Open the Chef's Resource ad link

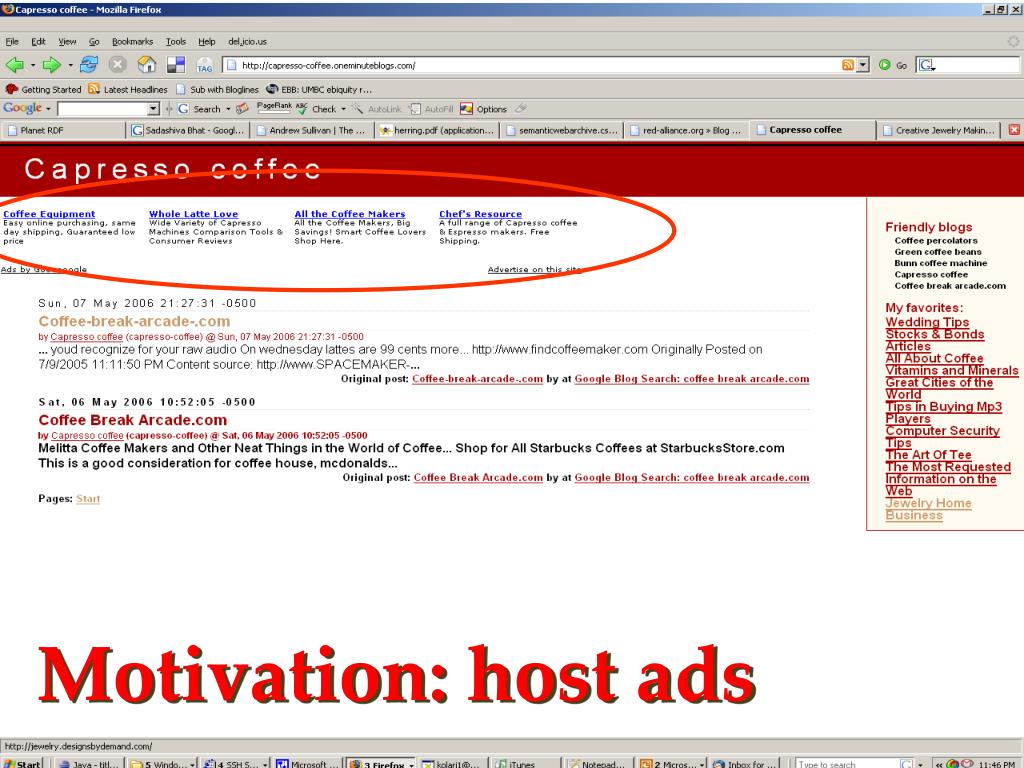pos(481,214)
